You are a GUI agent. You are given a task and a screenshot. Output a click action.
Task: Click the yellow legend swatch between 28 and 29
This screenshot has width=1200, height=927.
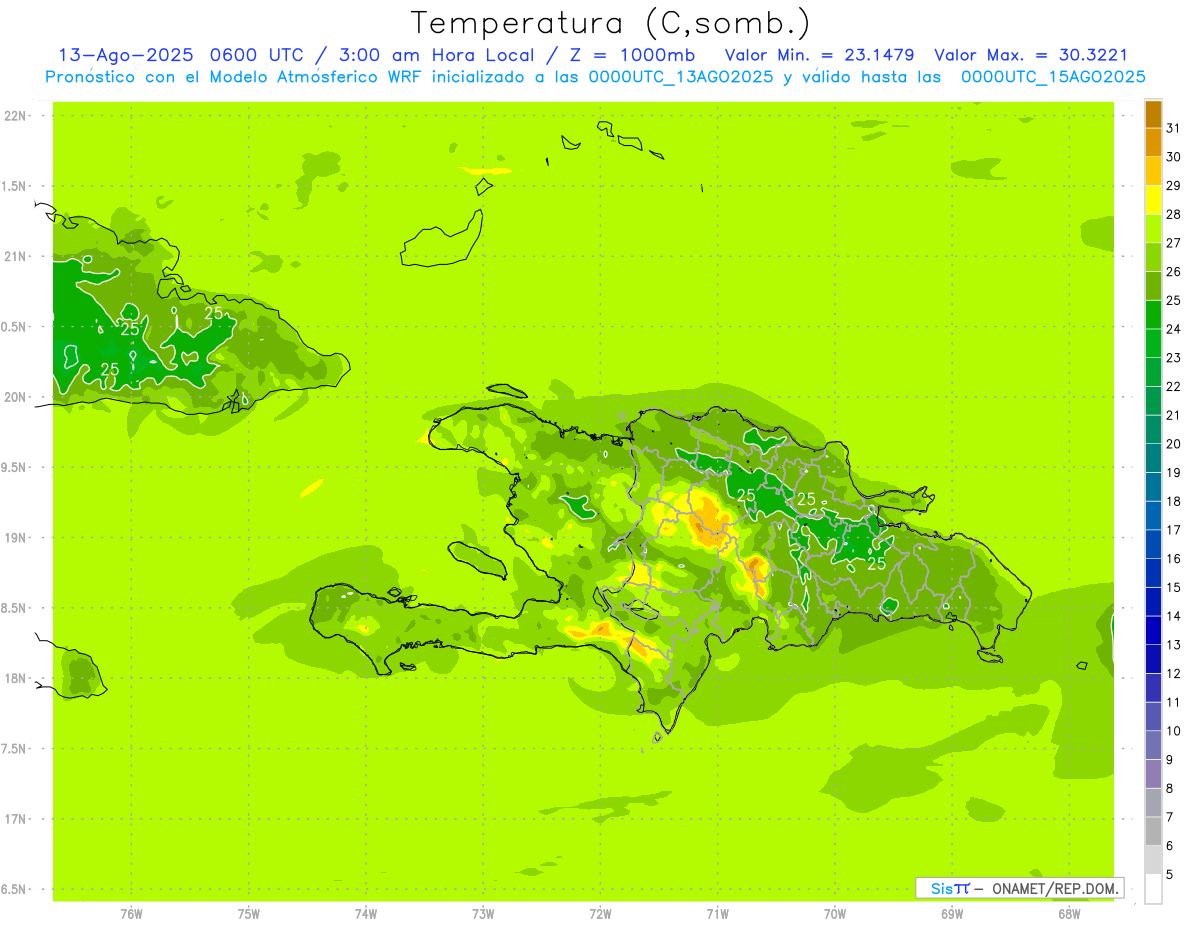(1153, 200)
